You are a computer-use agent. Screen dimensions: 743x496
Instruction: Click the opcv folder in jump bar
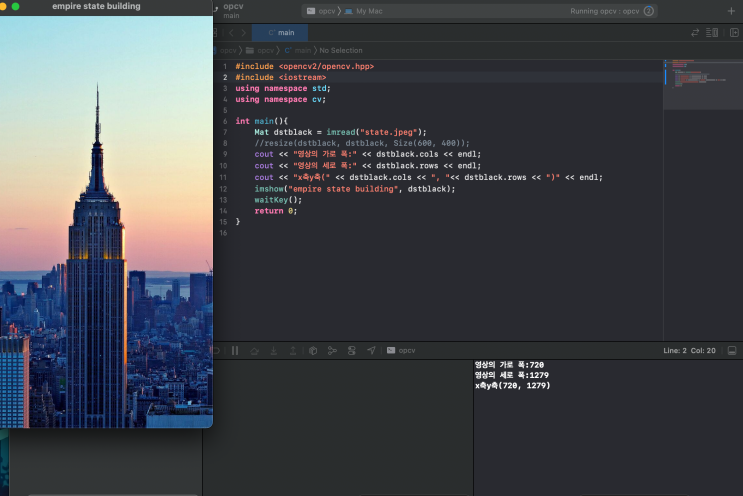pos(260,50)
